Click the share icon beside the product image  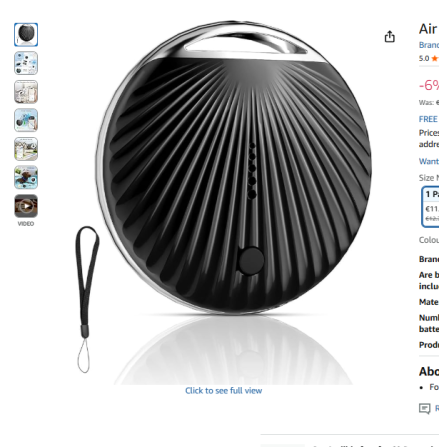[389, 36]
